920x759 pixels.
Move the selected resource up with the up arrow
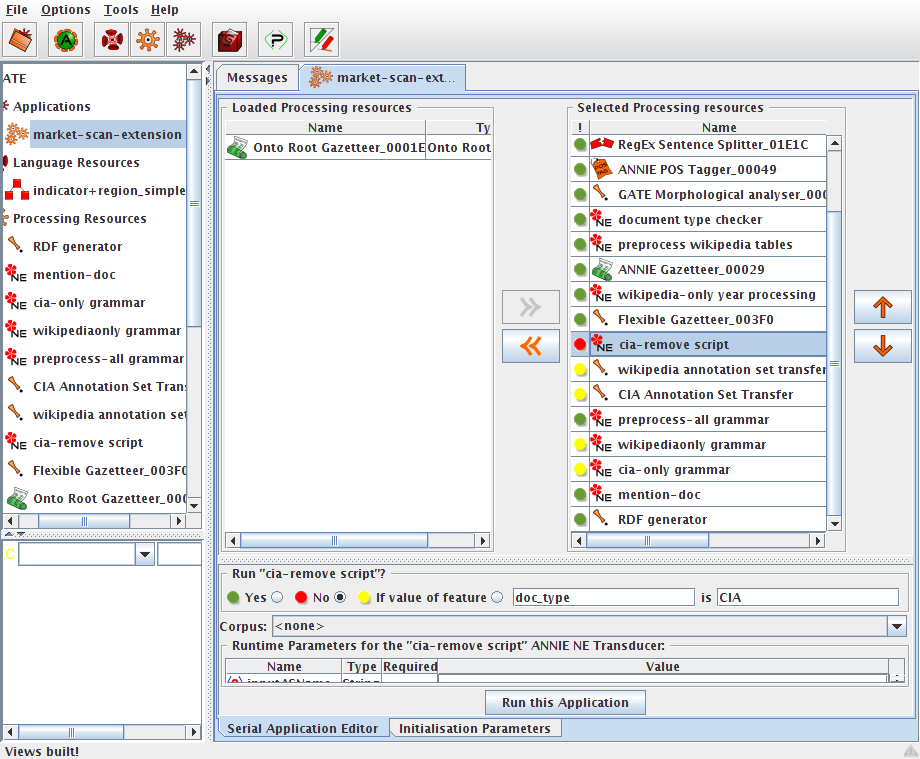coord(882,307)
